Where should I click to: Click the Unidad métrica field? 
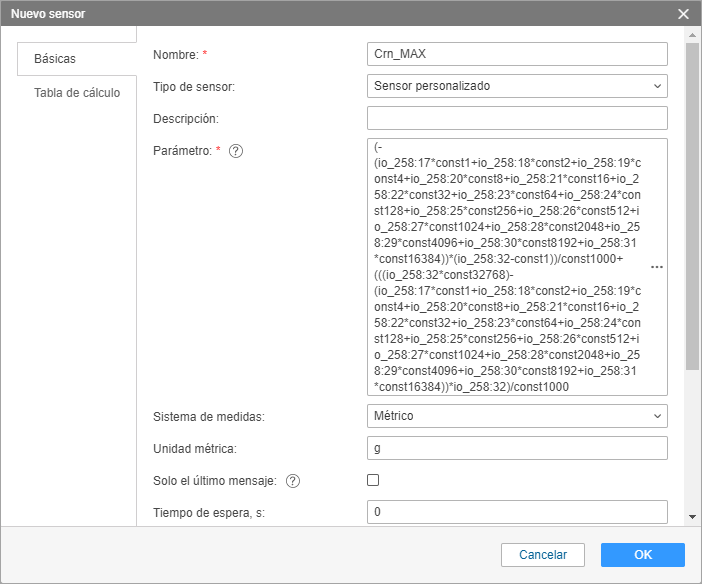(516, 448)
